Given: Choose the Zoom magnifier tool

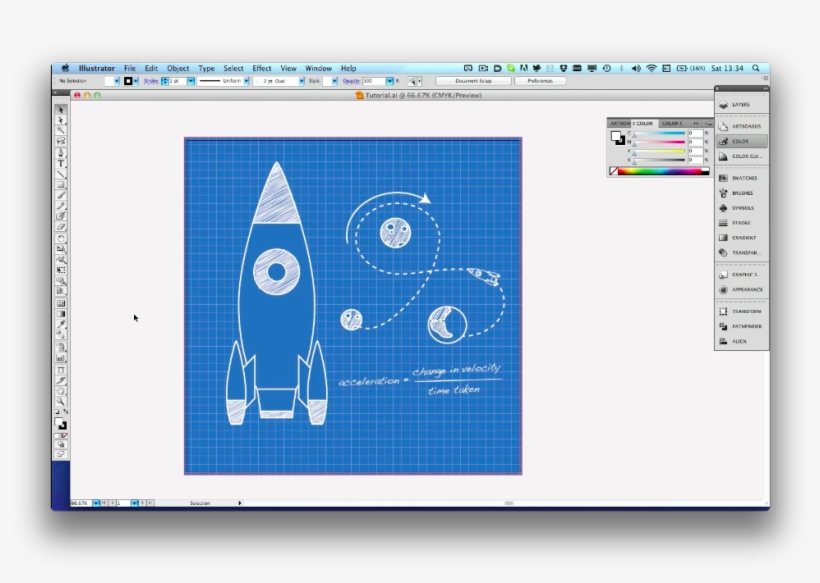Looking at the screenshot, I should click(x=61, y=400).
